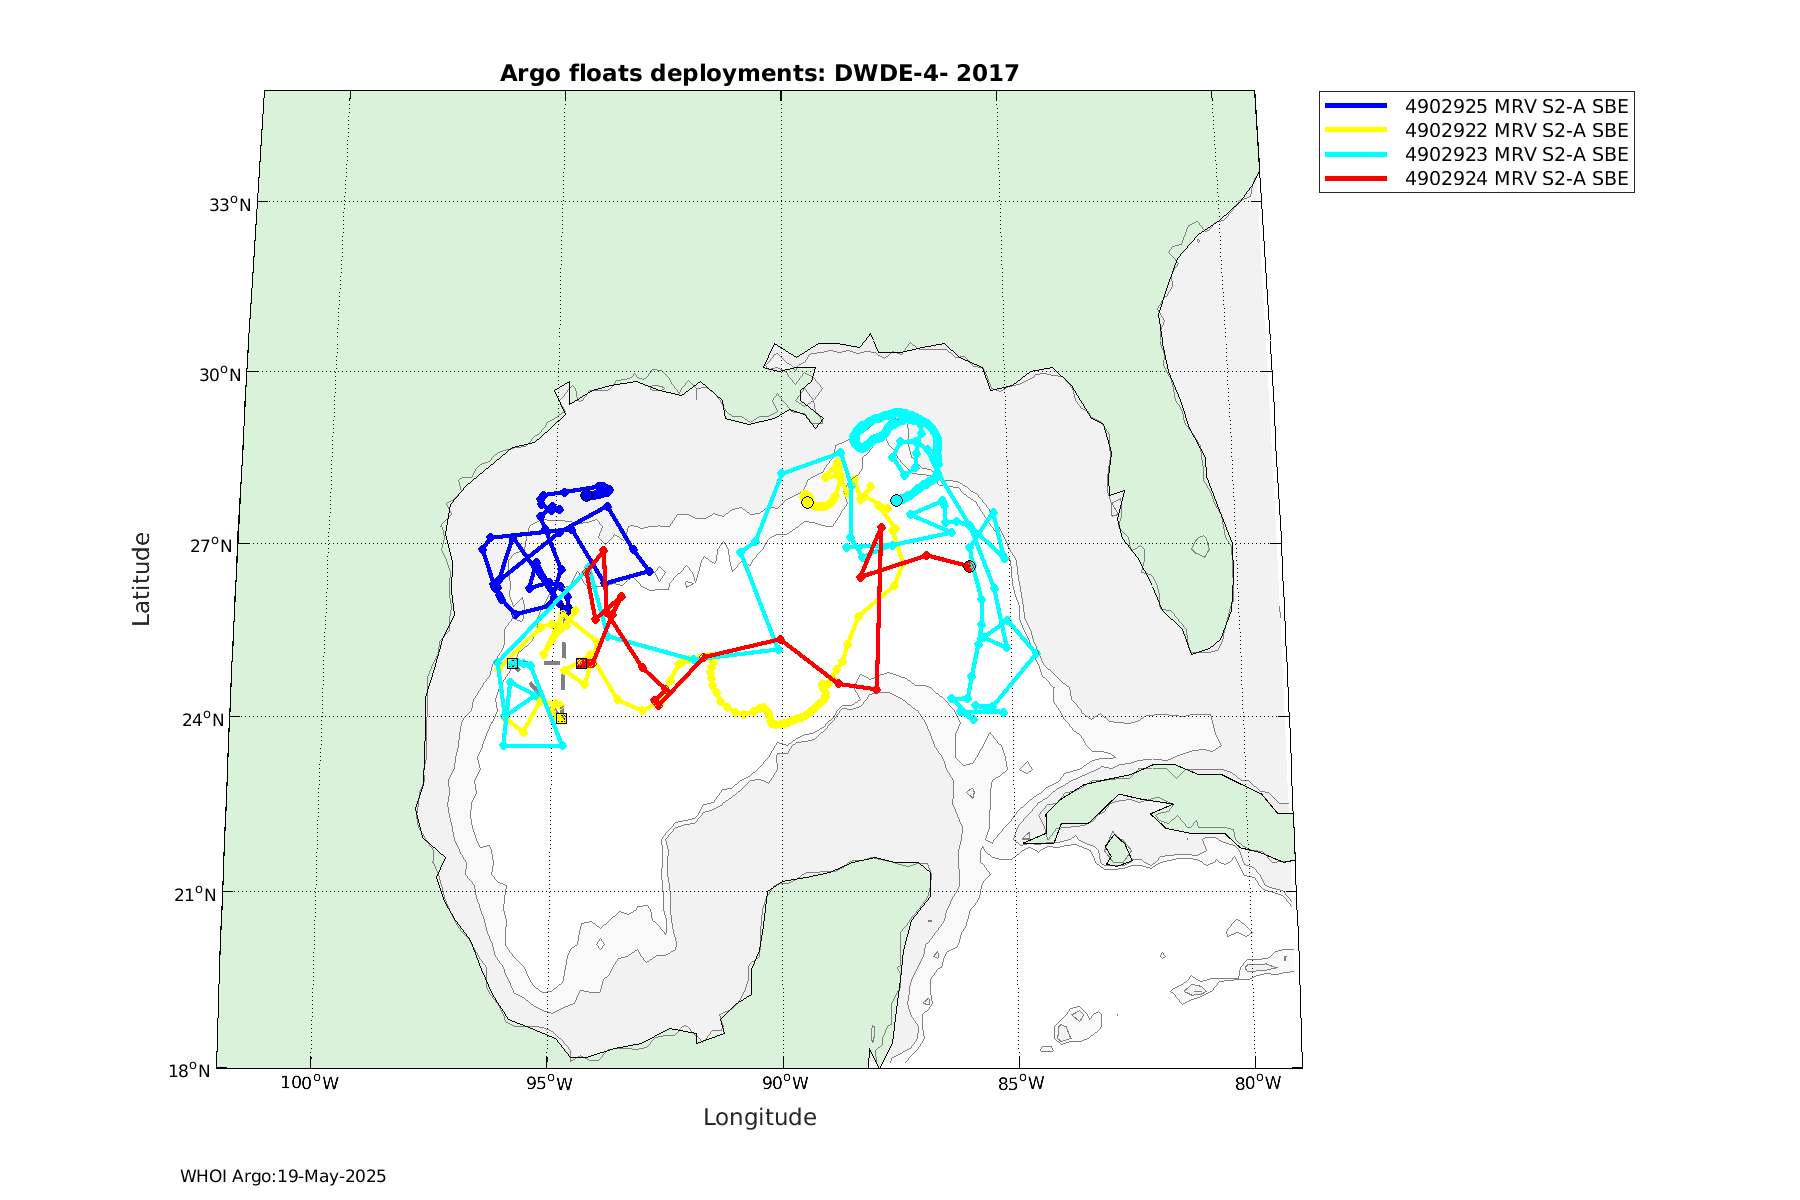This screenshot has width=1800, height=1200.
Task: Click the 85°W longitude tick label
Action: [1020, 1082]
